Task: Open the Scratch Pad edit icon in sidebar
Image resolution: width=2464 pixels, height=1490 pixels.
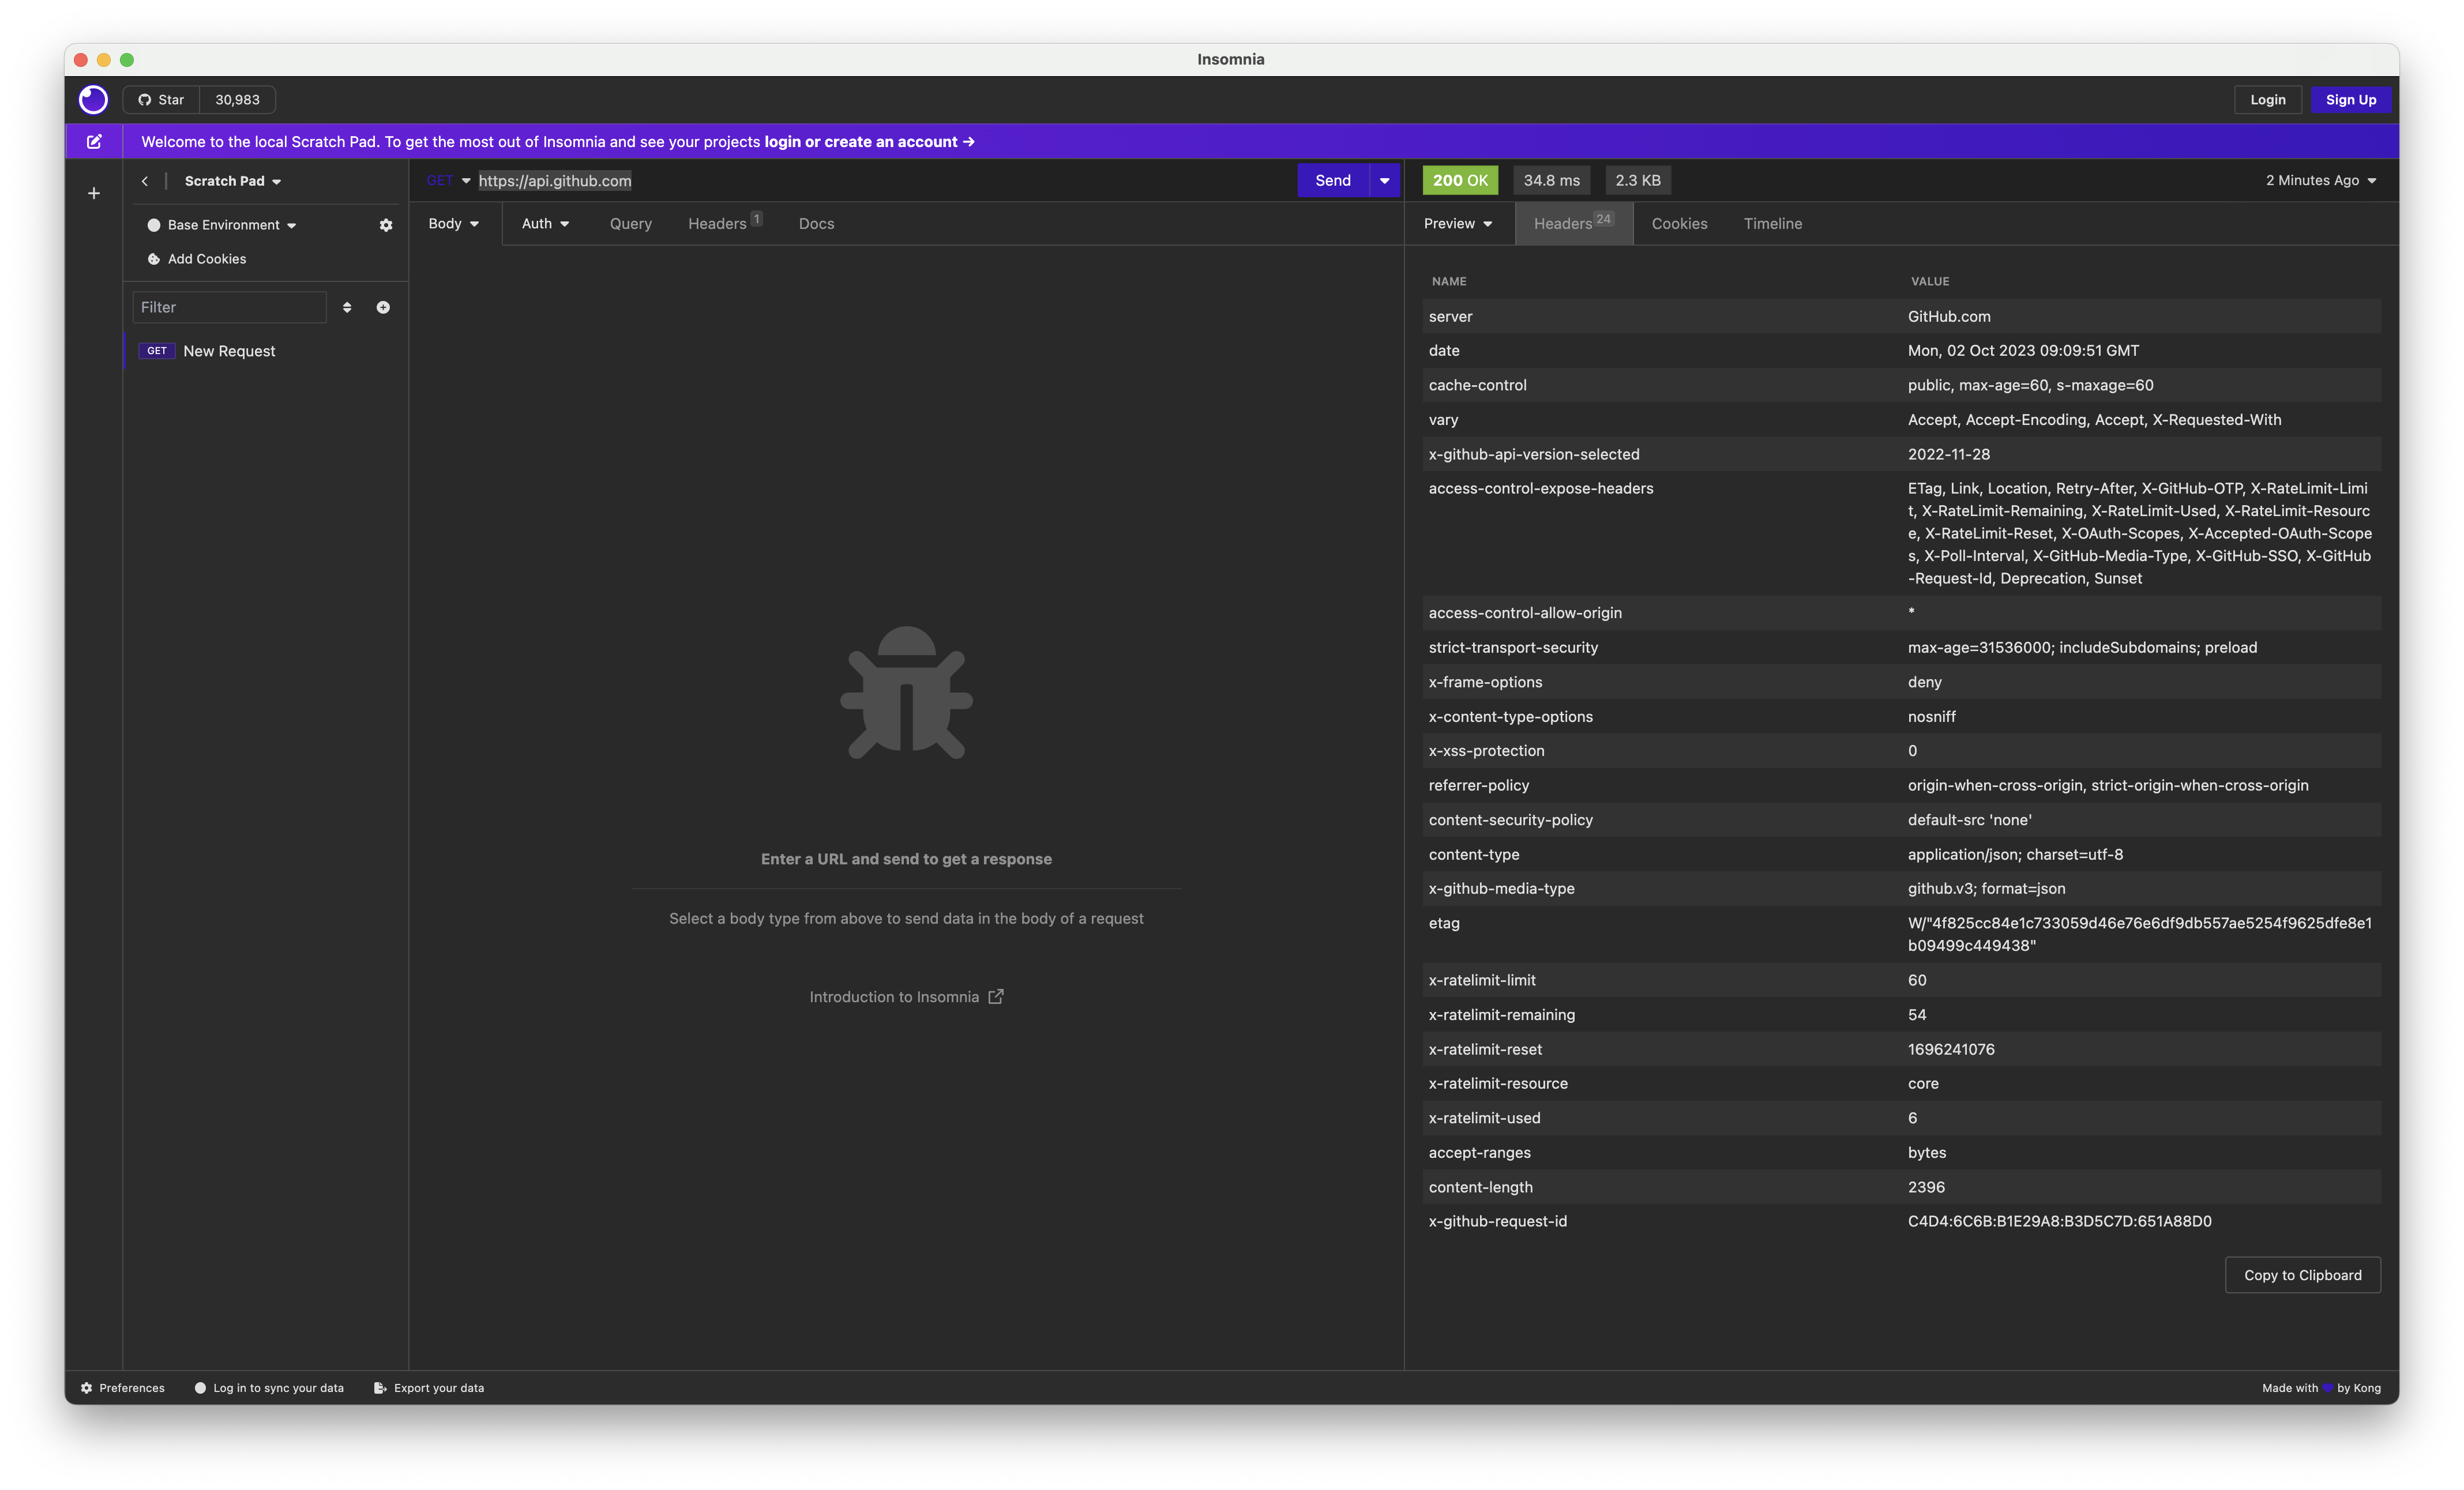Action: coord(94,141)
